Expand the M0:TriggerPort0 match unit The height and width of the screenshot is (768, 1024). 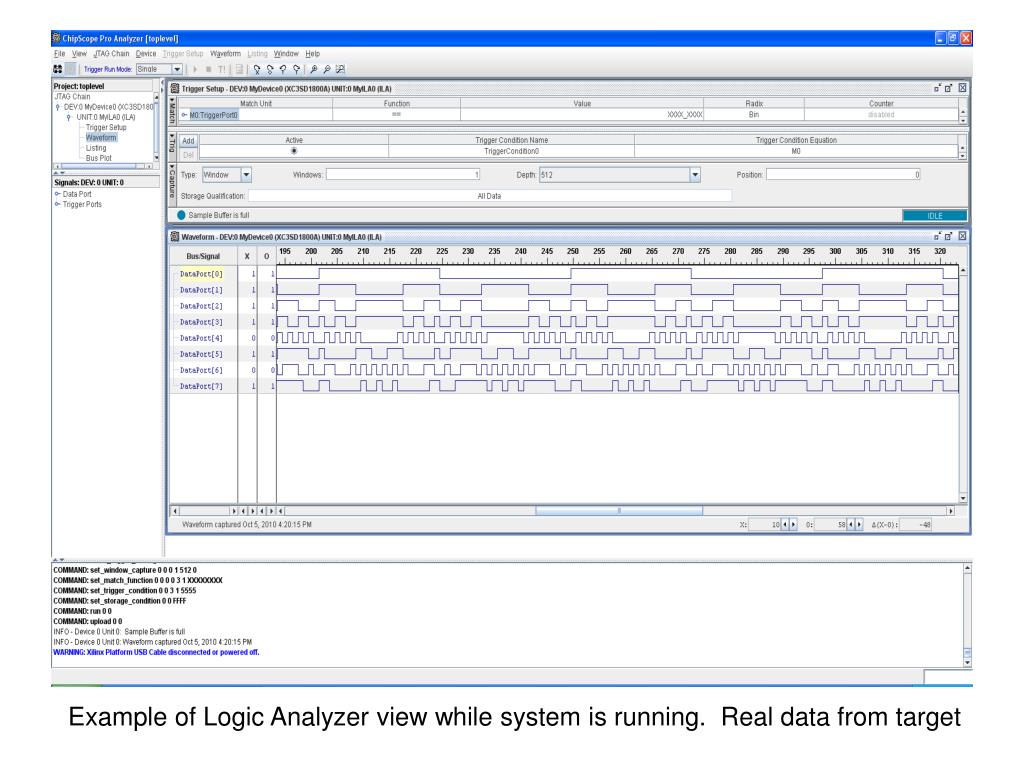184,115
